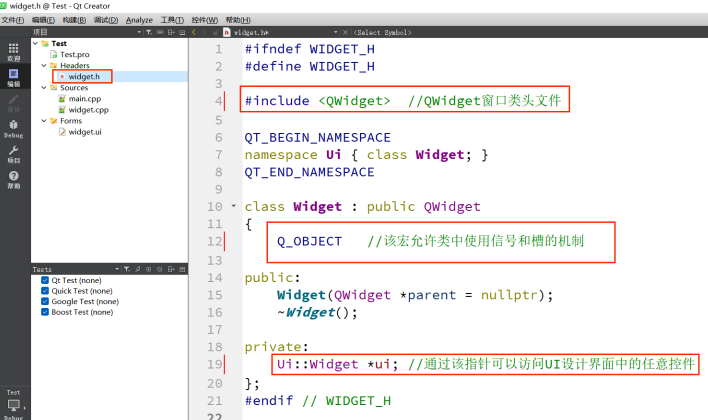Collapse all in the Tests panel
Screen dimensions: 708x420
(160, 269)
